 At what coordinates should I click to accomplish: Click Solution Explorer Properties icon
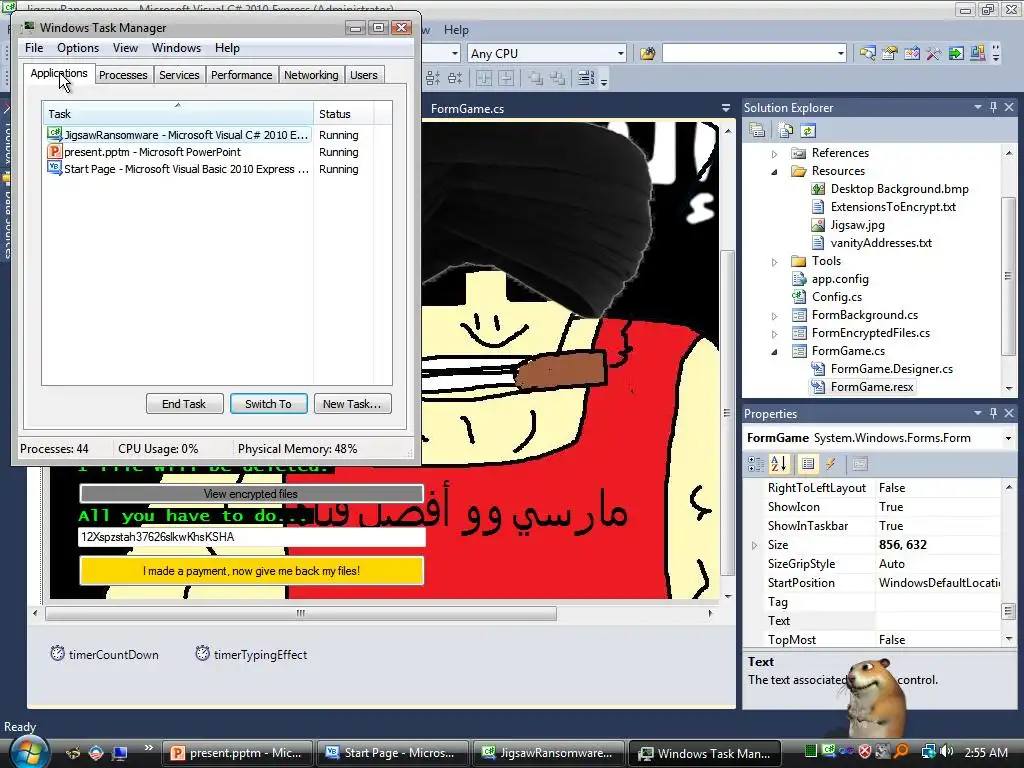[758, 131]
